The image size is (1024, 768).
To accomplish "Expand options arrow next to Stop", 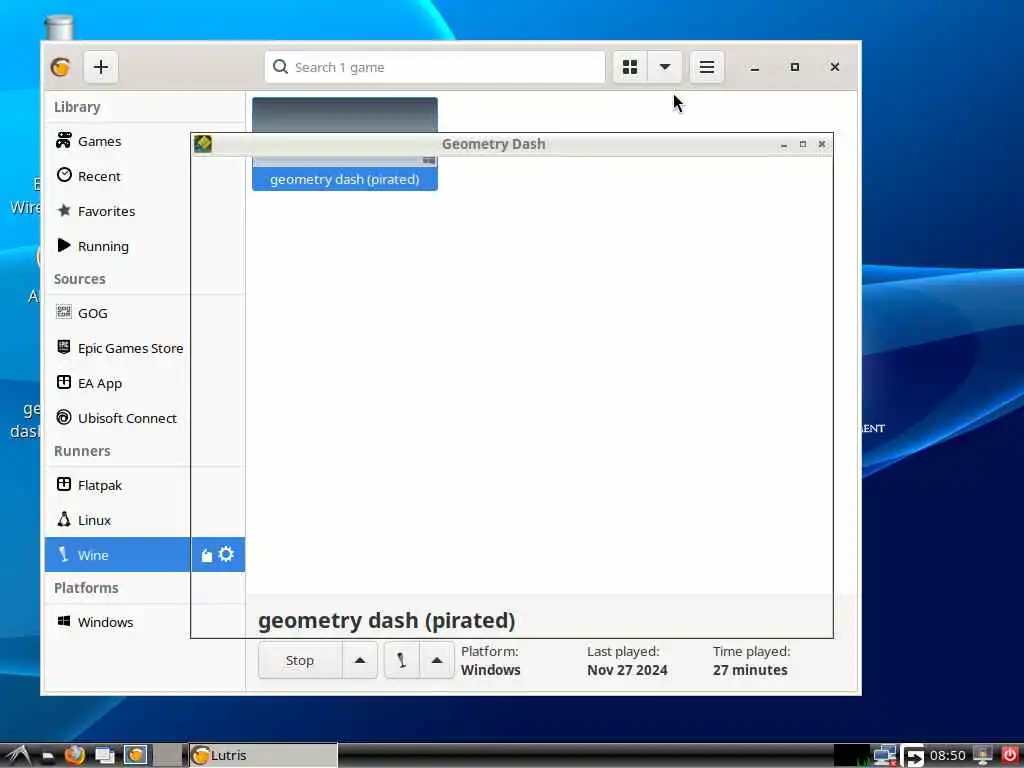I will tap(360, 660).
